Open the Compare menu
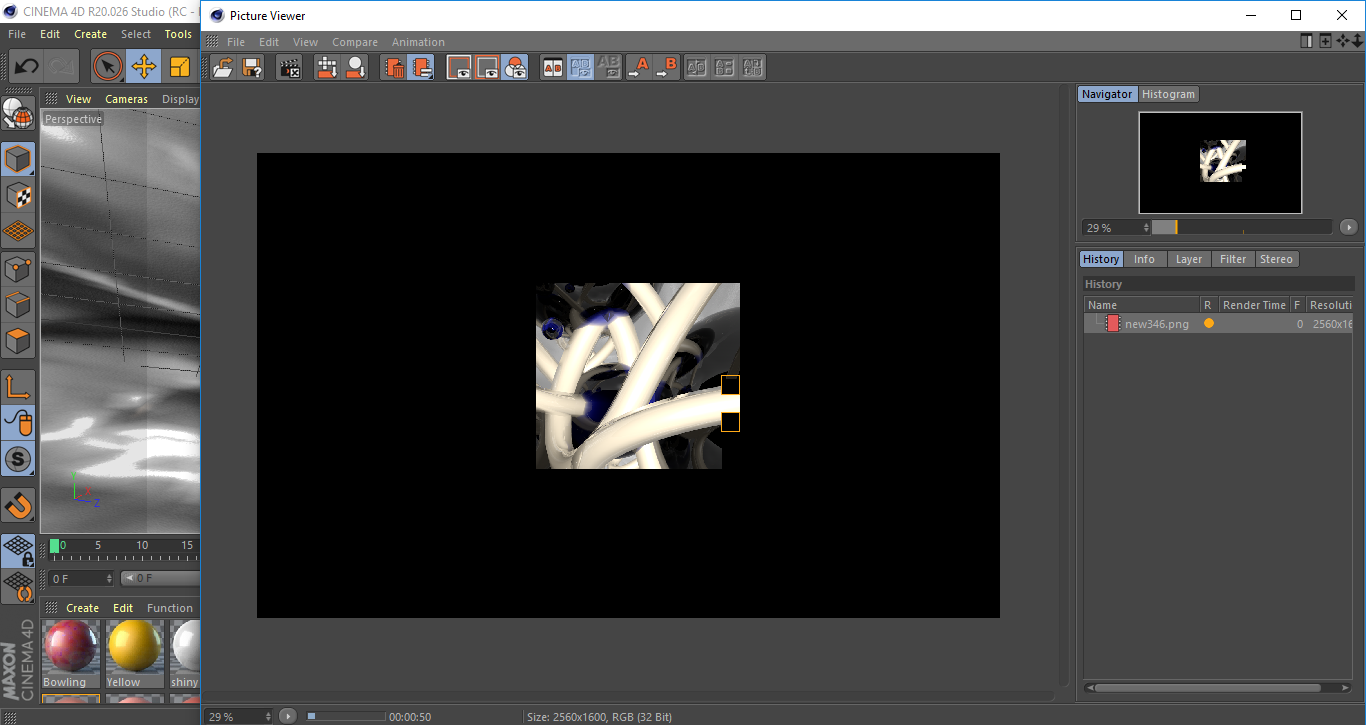This screenshot has height=725, width=1366. click(355, 42)
